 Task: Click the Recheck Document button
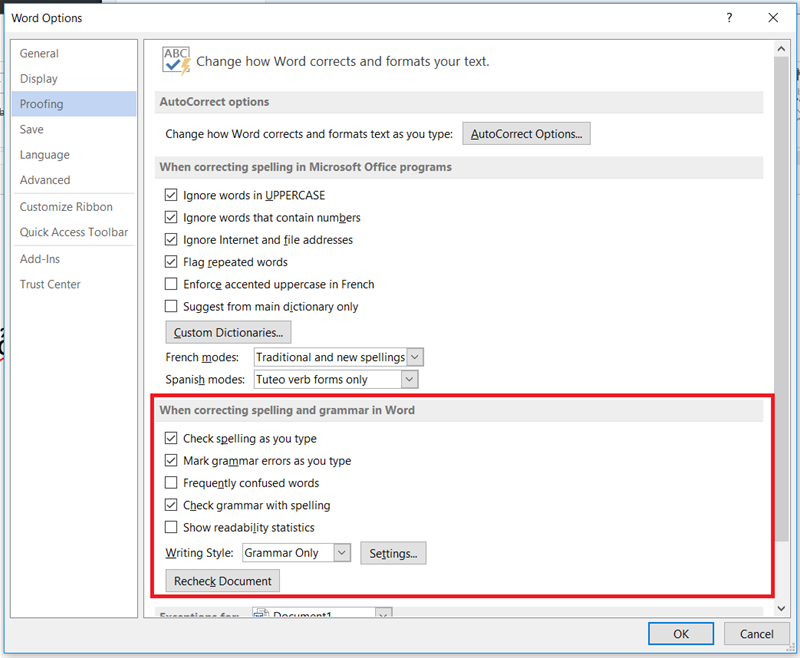223,581
